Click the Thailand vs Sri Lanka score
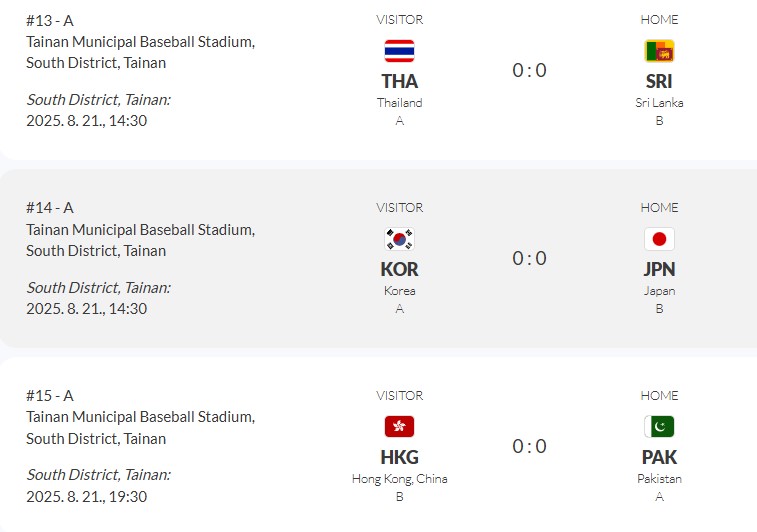Screen dimensions: 757x532 pyautogui.click(x=529, y=70)
